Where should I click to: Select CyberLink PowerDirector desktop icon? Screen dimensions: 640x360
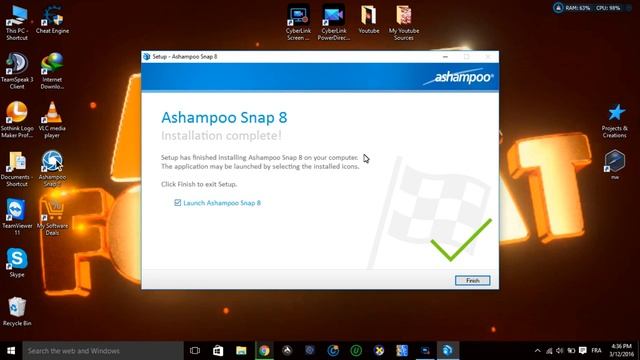333,22
